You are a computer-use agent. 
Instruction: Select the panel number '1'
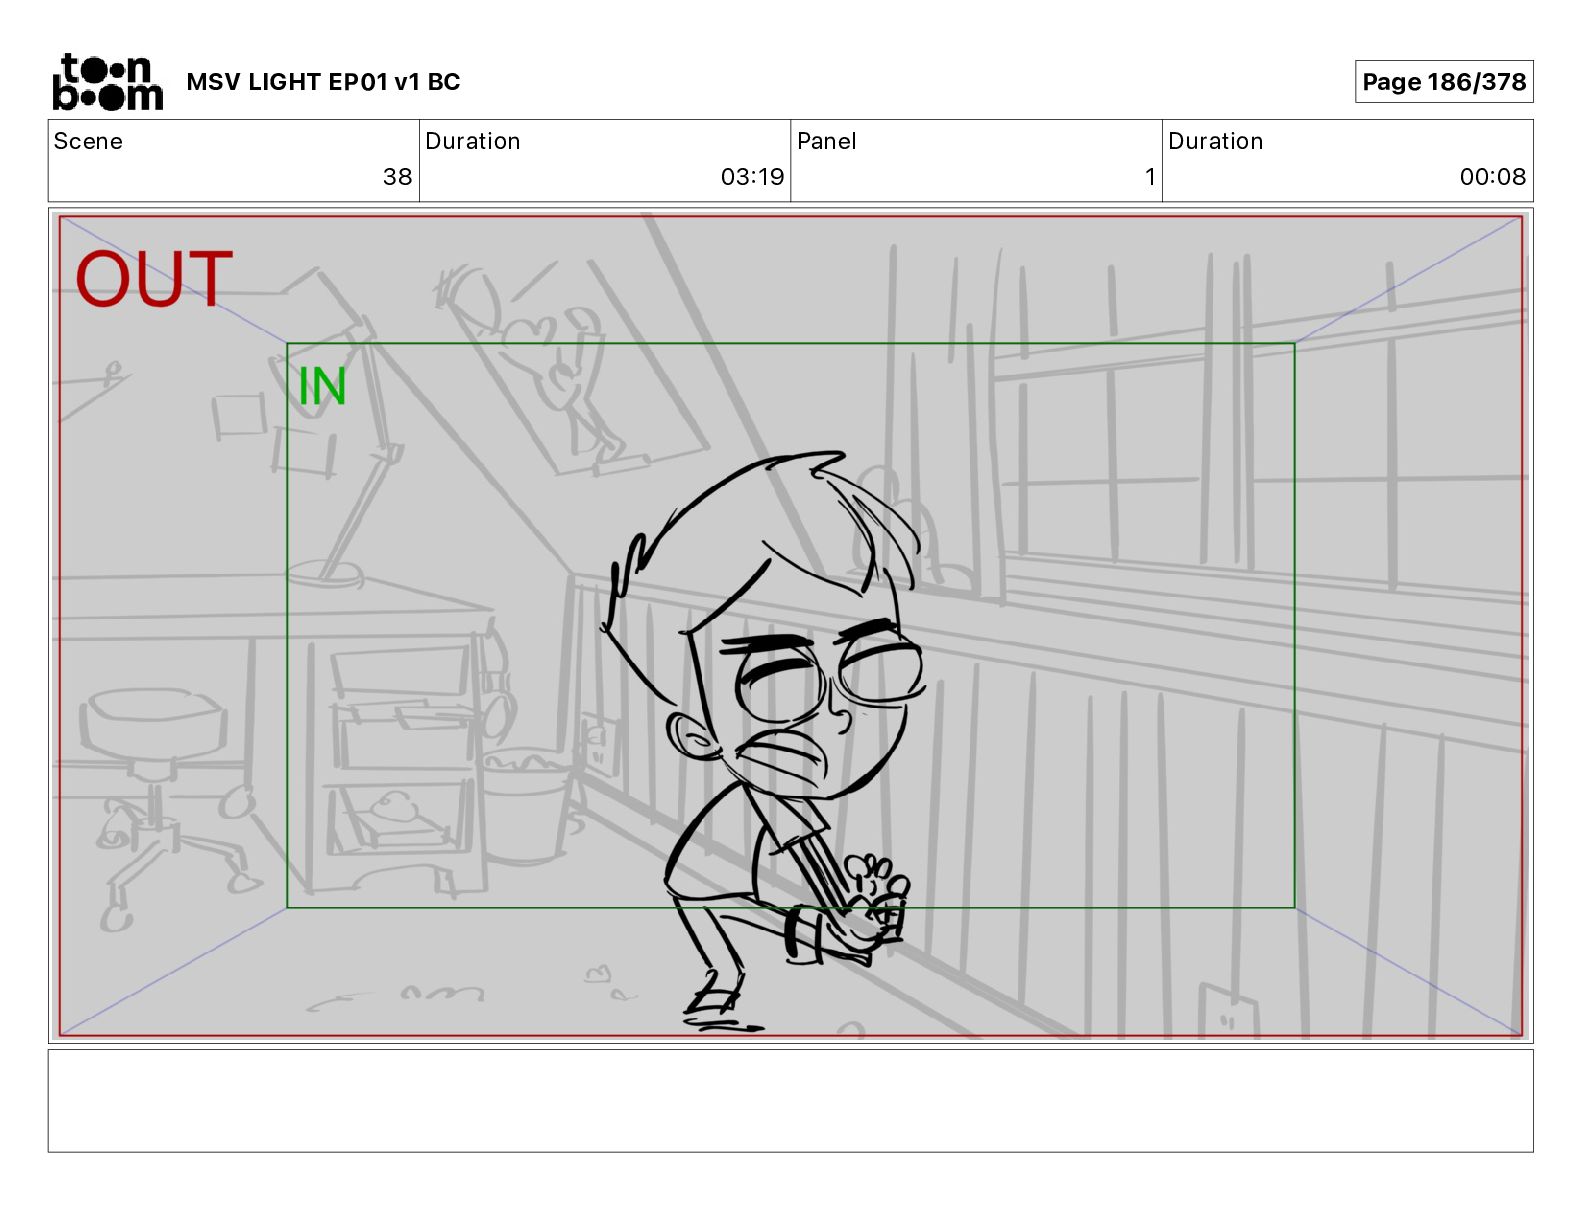click(1150, 177)
